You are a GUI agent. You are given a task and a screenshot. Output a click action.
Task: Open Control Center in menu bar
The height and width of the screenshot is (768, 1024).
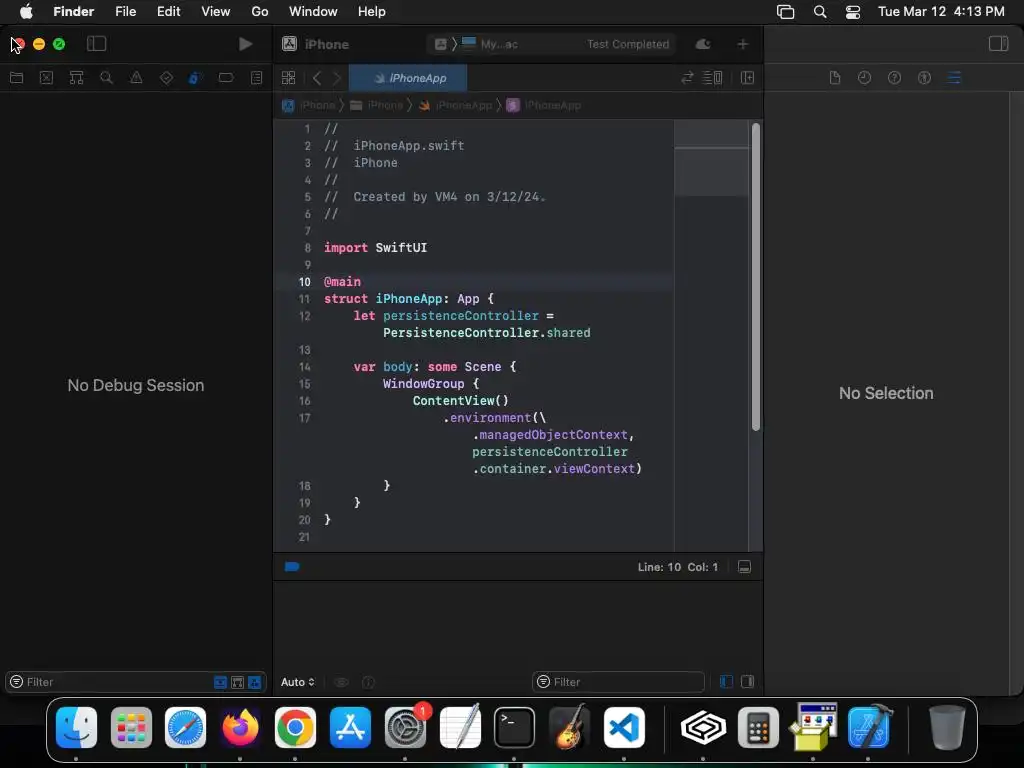(852, 11)
